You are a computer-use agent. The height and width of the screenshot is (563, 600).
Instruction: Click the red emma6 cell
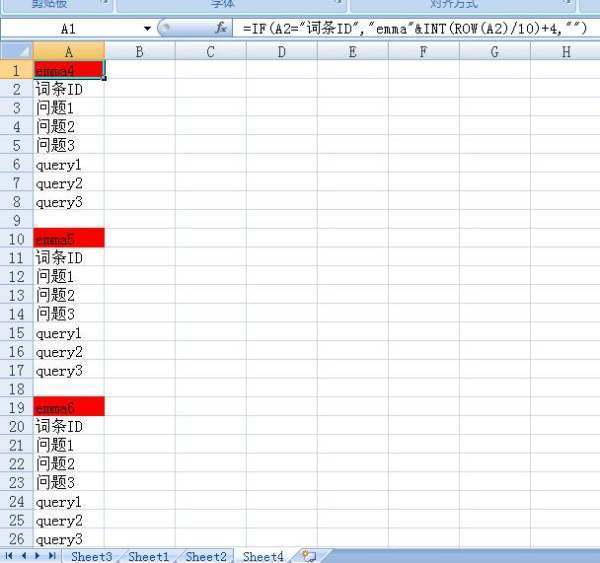(x=68, y=408)
